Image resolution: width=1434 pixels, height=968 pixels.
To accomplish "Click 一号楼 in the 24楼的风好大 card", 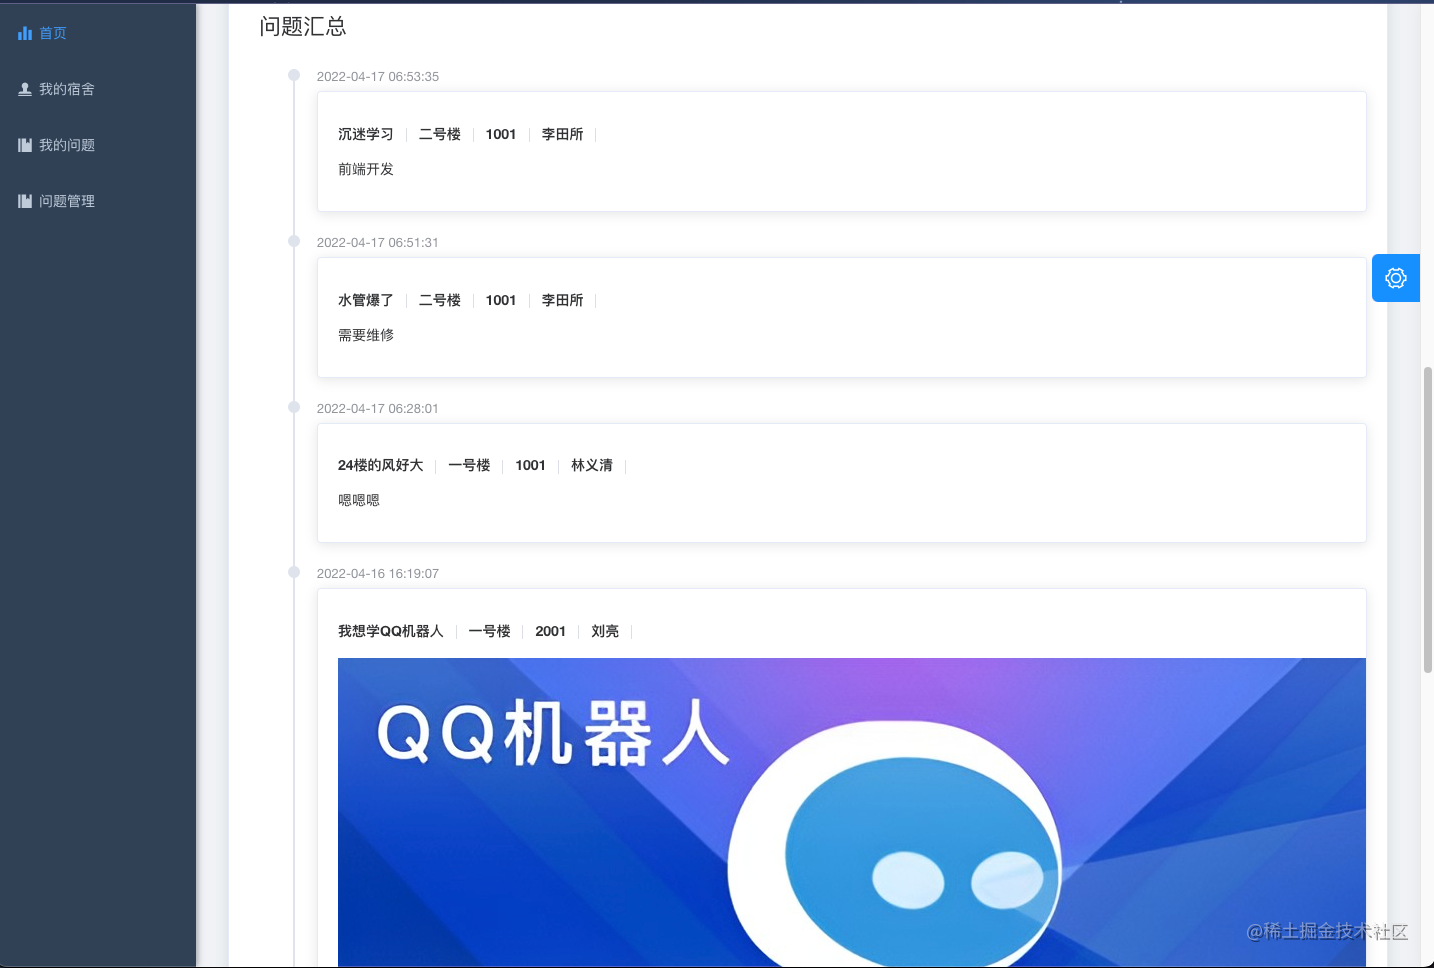I will click(469, 465).
